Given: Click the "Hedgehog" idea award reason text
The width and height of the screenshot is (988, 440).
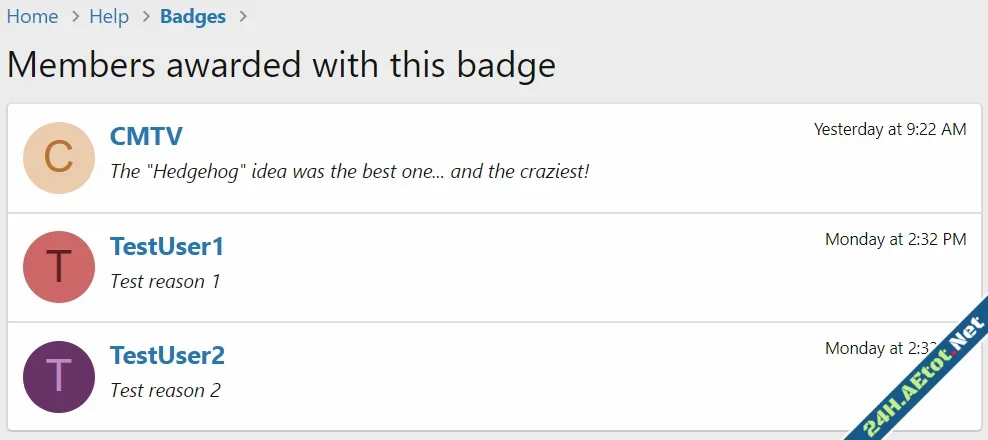Looking at the screenshot, I should 350,171.
